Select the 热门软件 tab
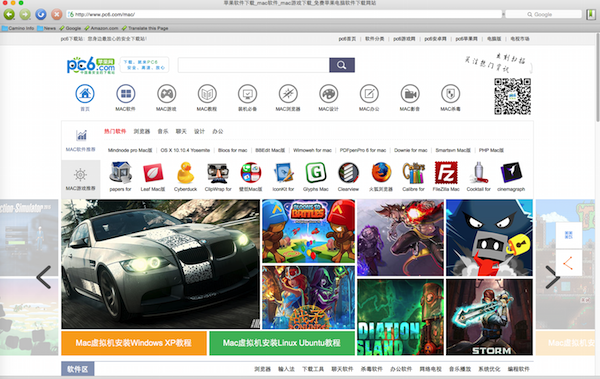 (115, 131)
